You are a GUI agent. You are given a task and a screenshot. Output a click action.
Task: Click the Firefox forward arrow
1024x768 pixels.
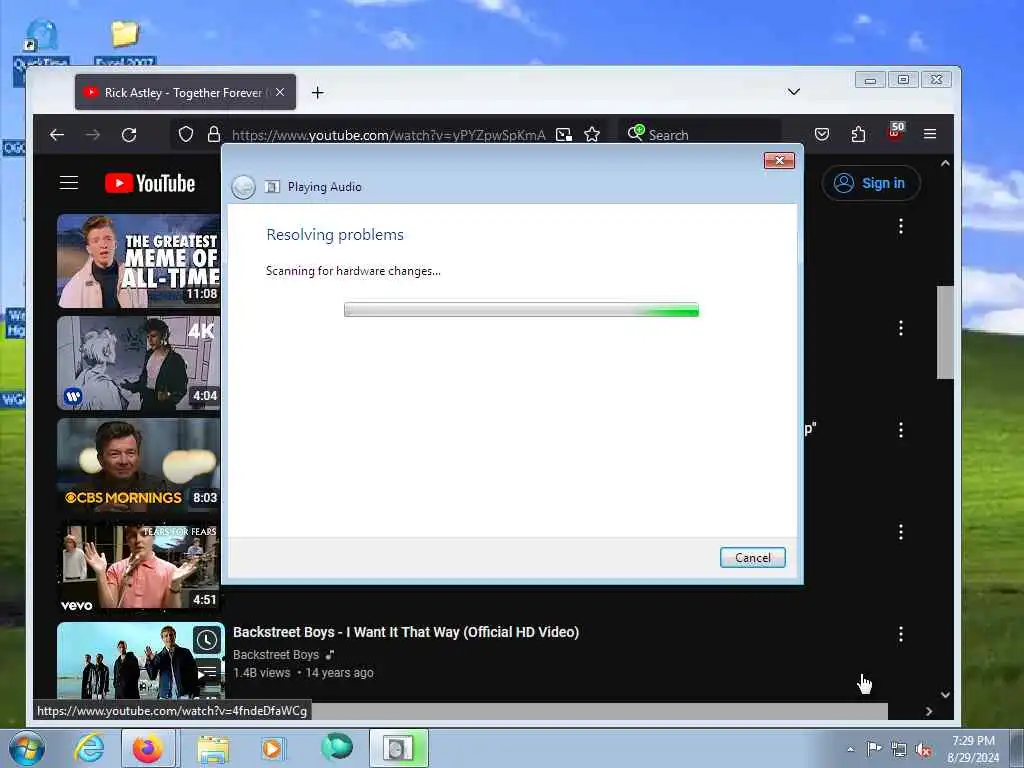[93, 135]
